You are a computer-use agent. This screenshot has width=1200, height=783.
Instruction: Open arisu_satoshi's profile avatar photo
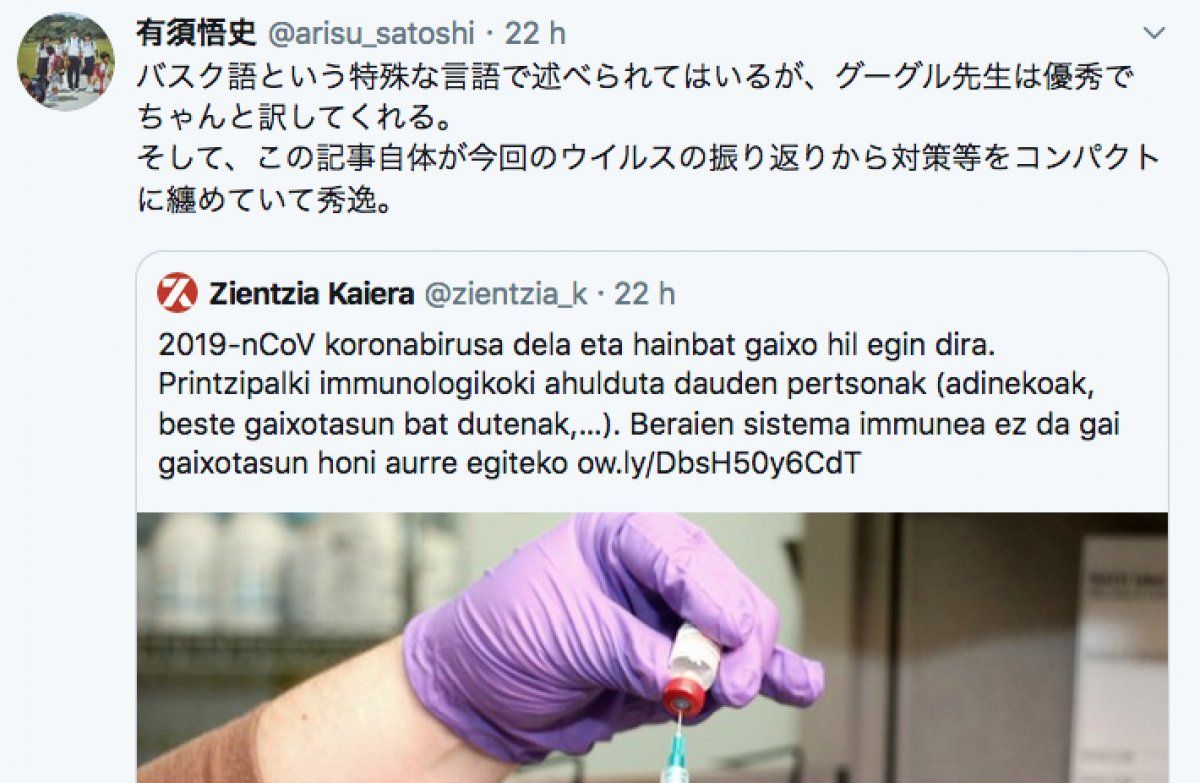[x=65, y=62]
